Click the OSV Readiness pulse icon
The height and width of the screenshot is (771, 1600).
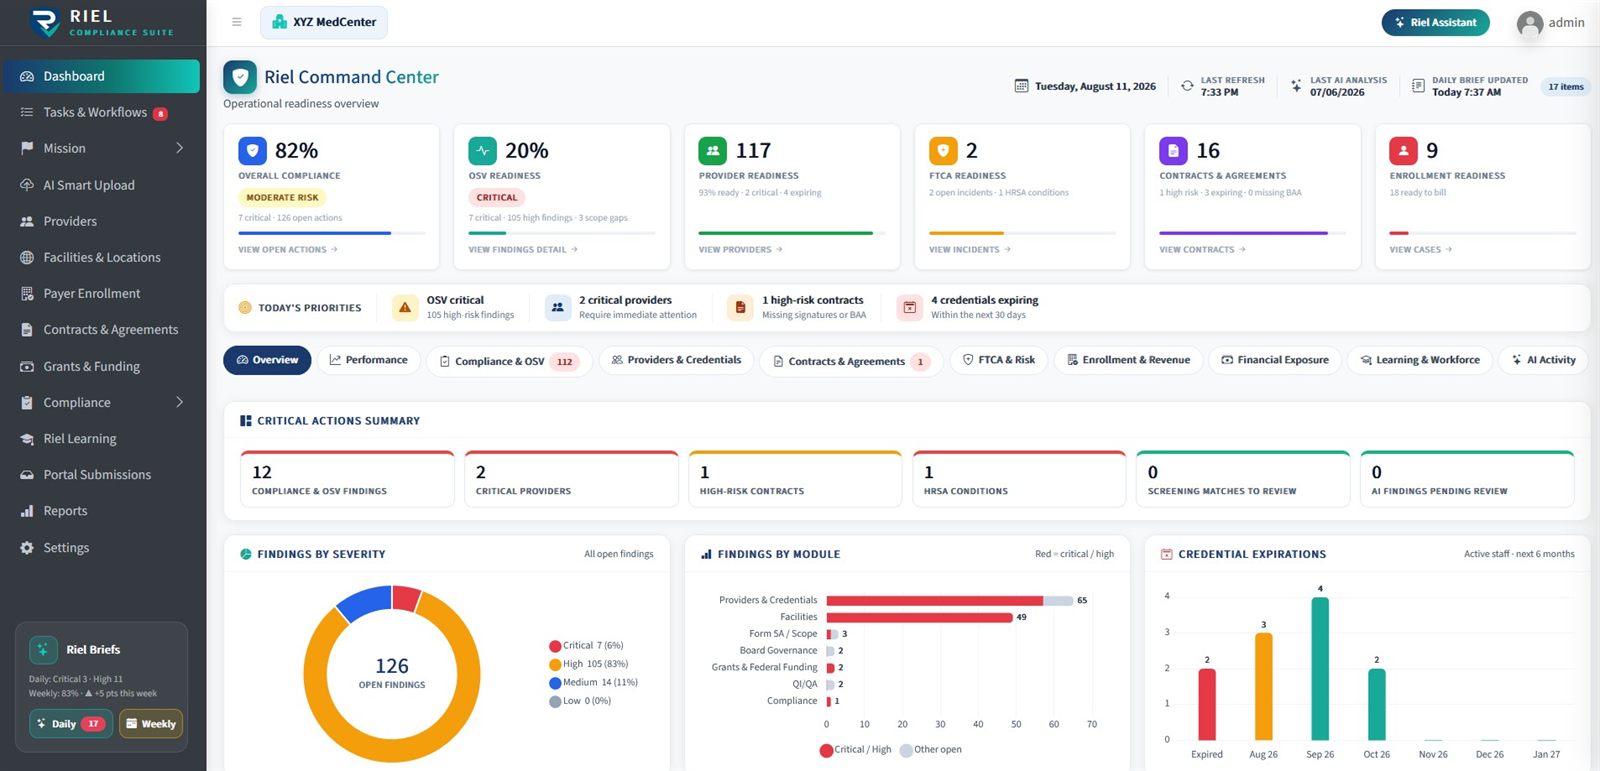point(482,151)
